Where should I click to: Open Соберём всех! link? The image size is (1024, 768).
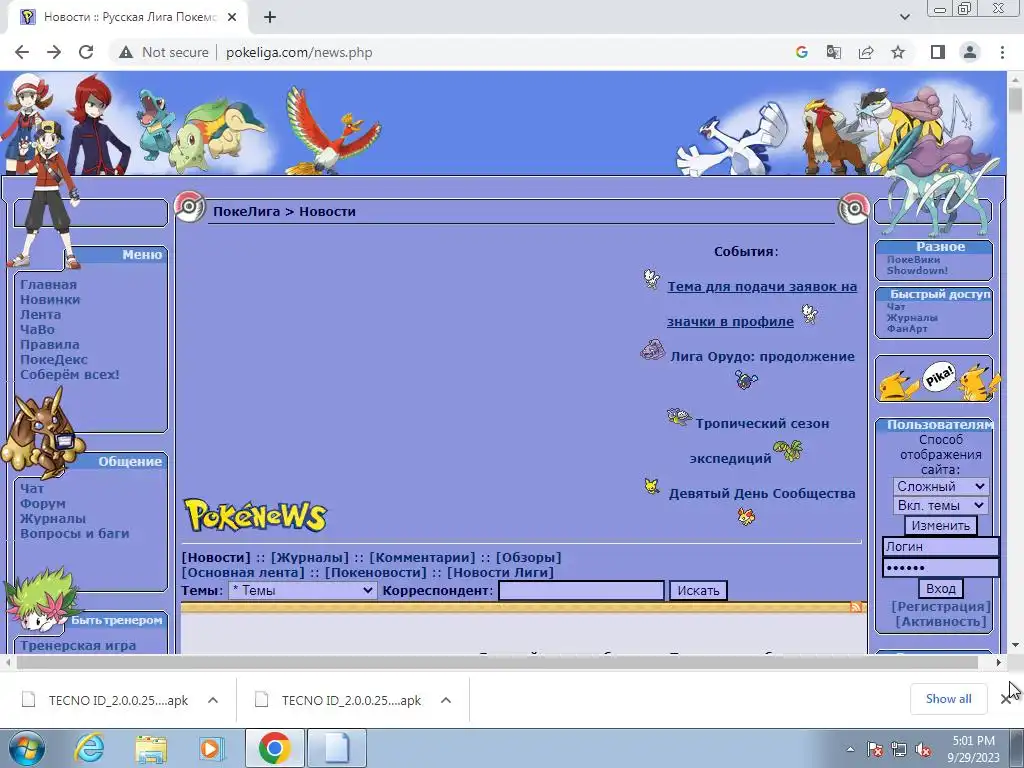pos(70,375)
